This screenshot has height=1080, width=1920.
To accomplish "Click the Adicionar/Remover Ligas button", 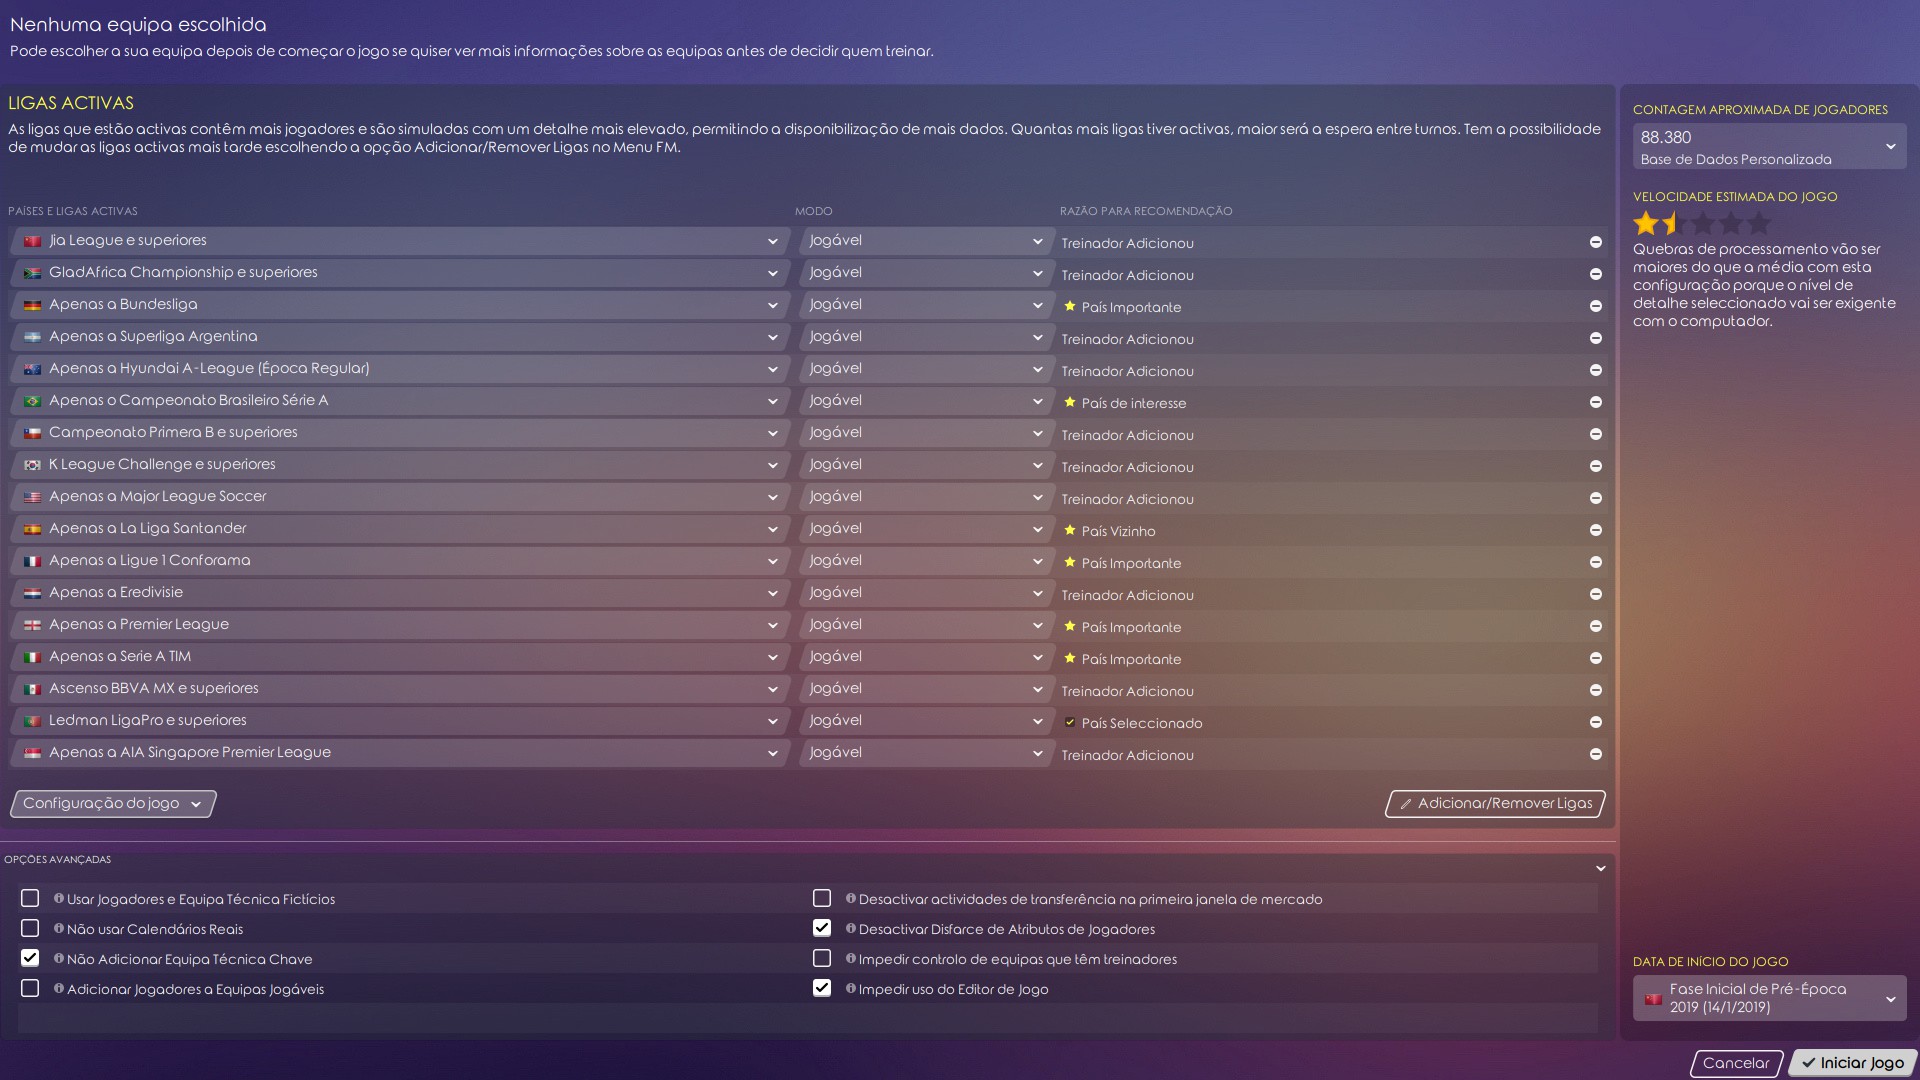I will [1495, 804].
